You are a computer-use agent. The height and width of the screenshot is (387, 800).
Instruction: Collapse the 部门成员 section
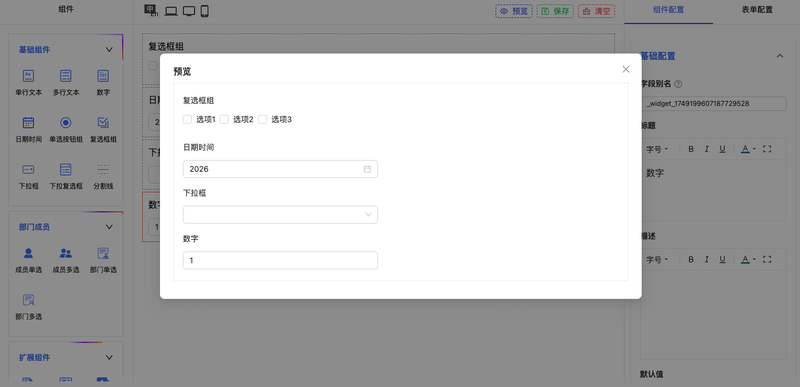click(109, 227)
